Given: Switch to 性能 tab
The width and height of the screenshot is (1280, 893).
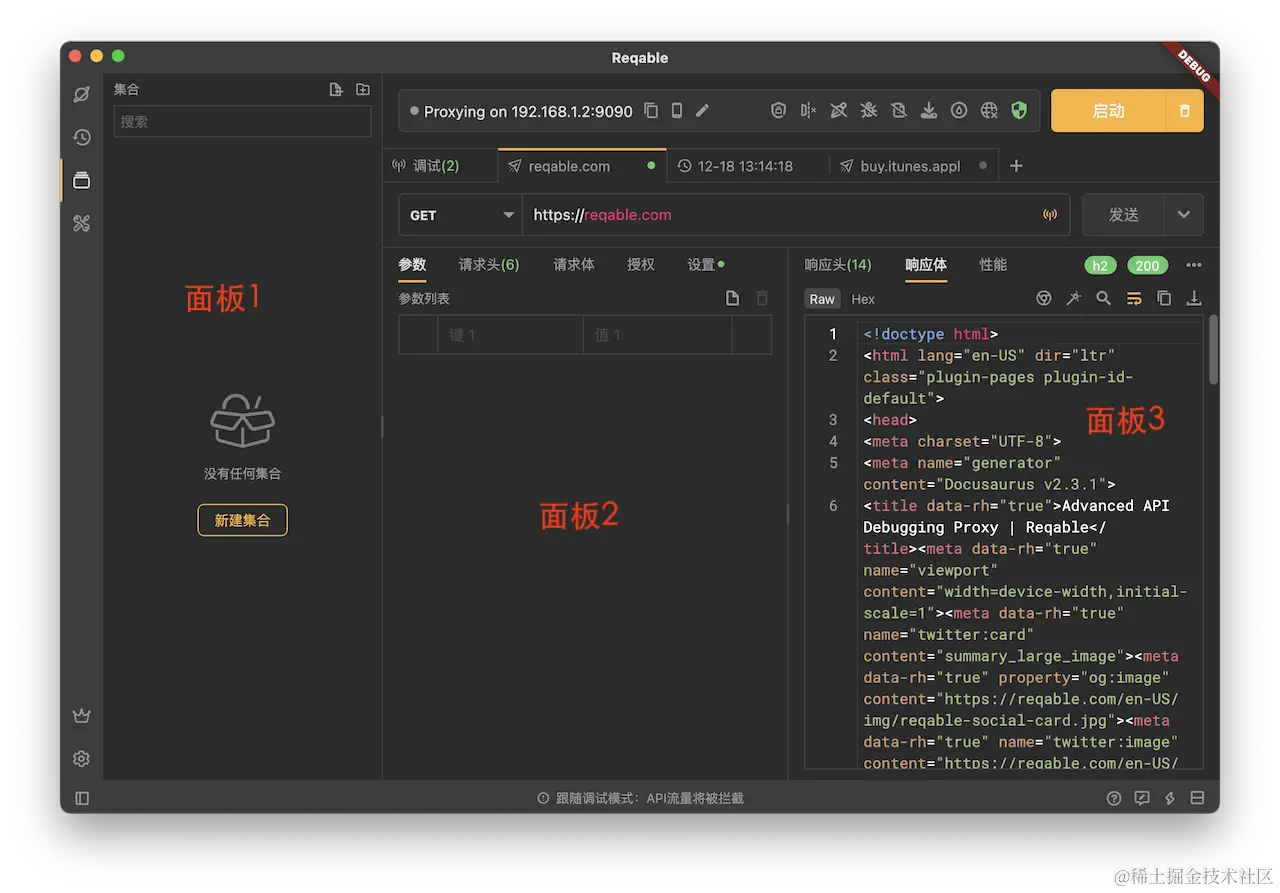Looking at the screenshot, I should 993,265.
